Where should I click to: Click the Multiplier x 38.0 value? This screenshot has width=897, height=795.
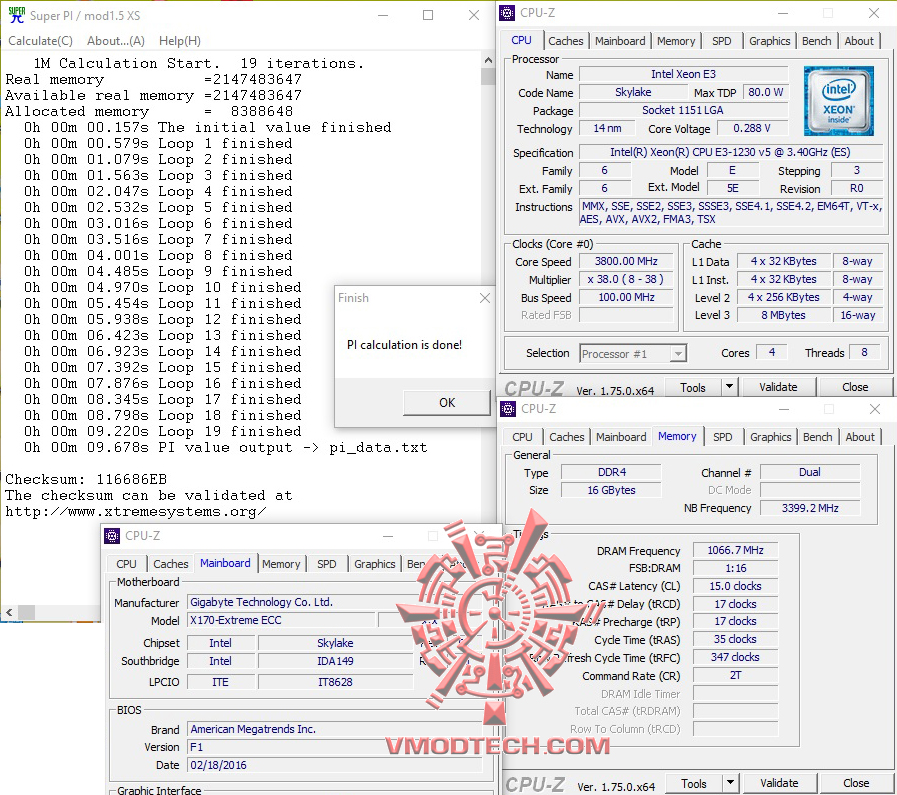point(626,279)
